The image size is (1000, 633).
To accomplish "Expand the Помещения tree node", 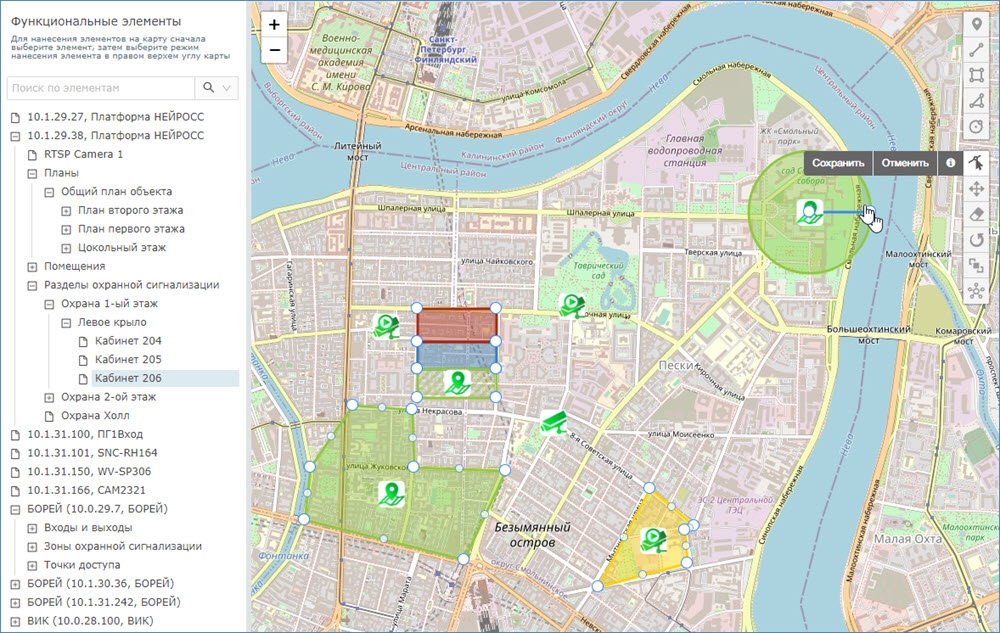I will tap(32, 267).
